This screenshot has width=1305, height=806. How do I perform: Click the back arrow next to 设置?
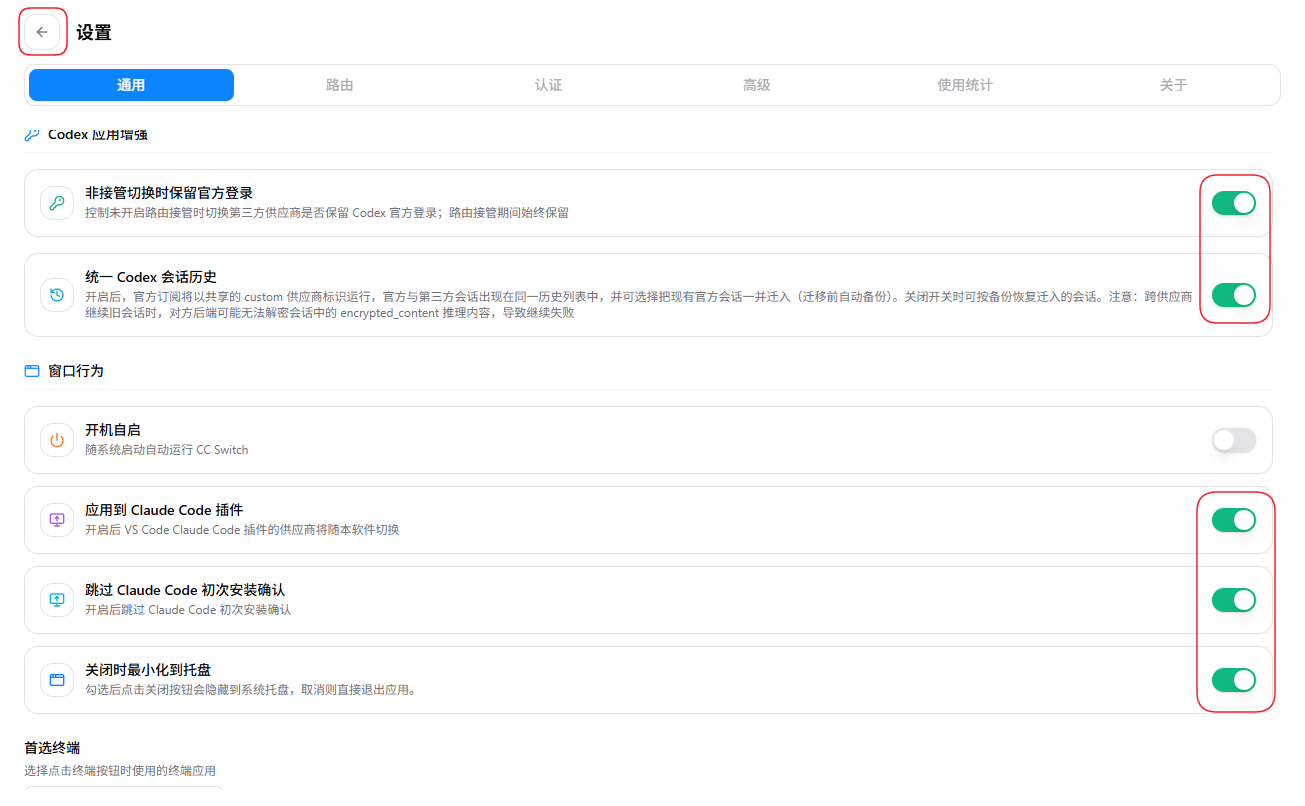coord(42,32)
